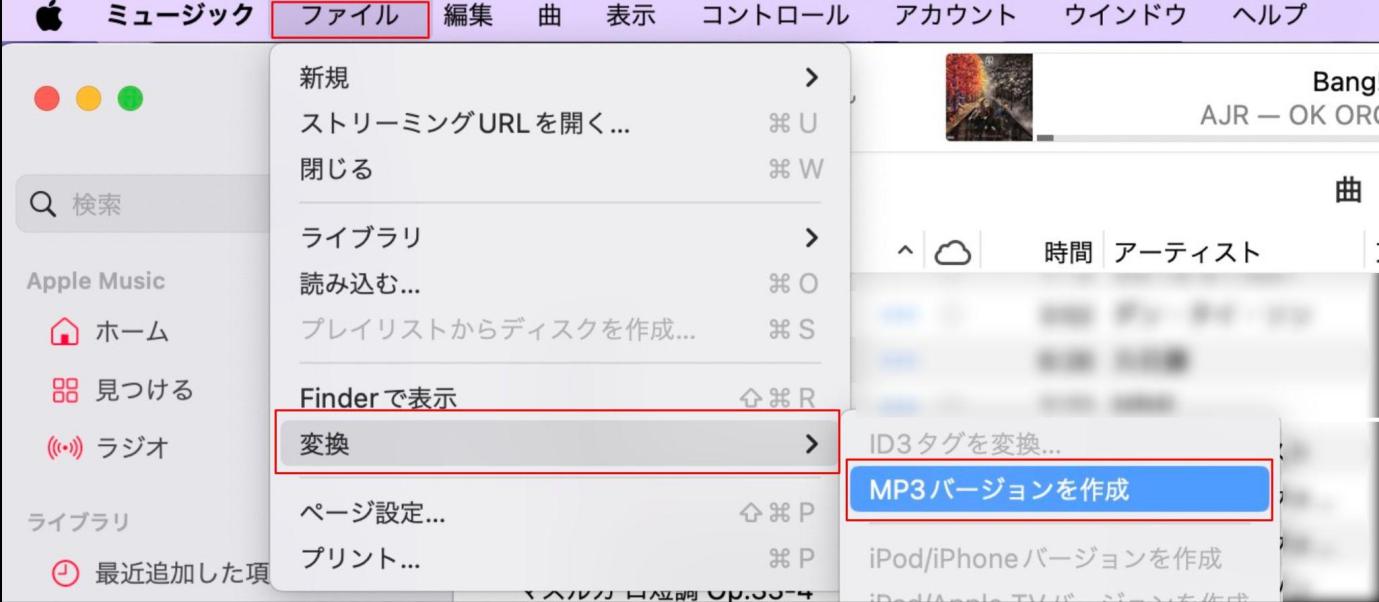Open the アカウント menu

pyautogui.click(x=956, y=17)
